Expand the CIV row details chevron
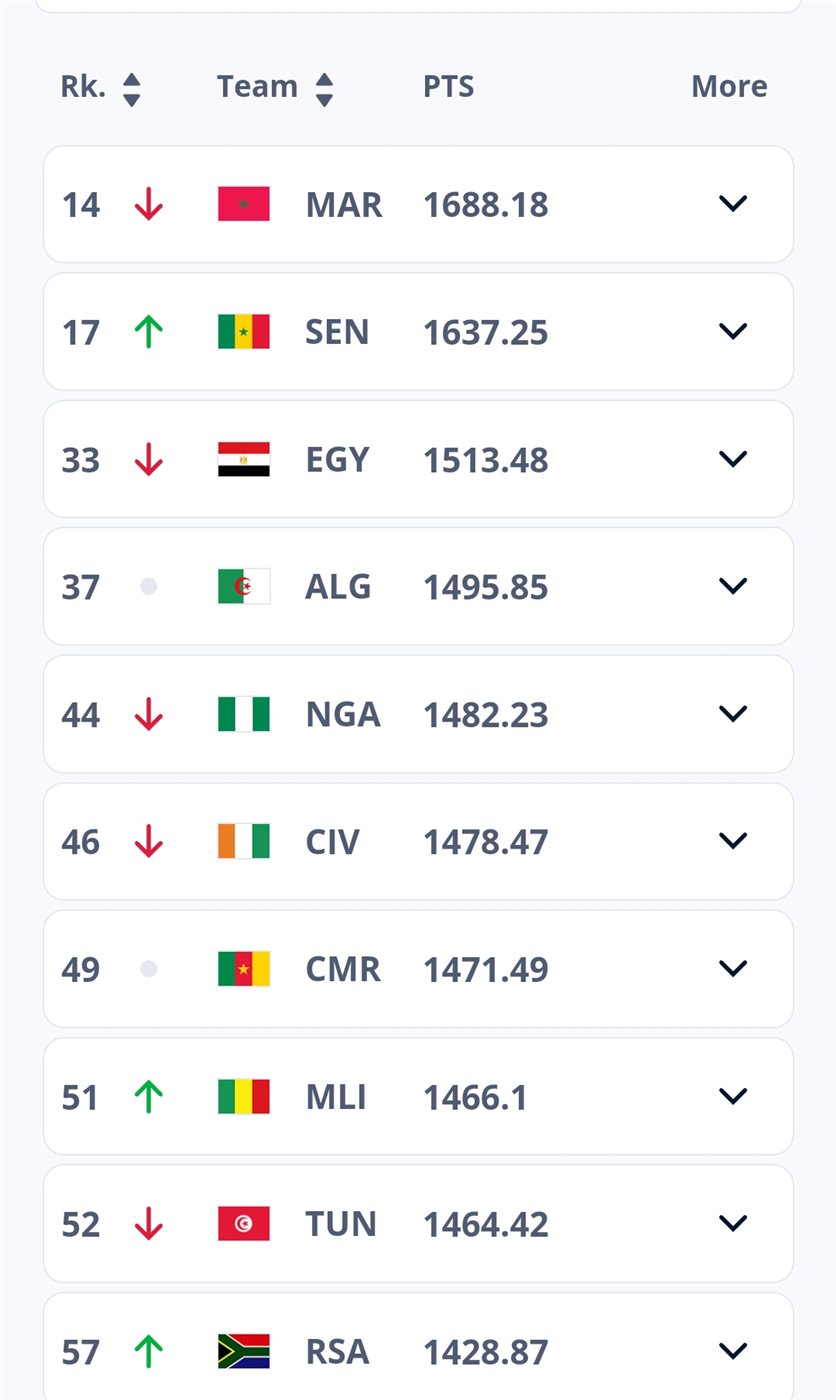The height and width of the screenshot is (1400, 836). point(733,841)
